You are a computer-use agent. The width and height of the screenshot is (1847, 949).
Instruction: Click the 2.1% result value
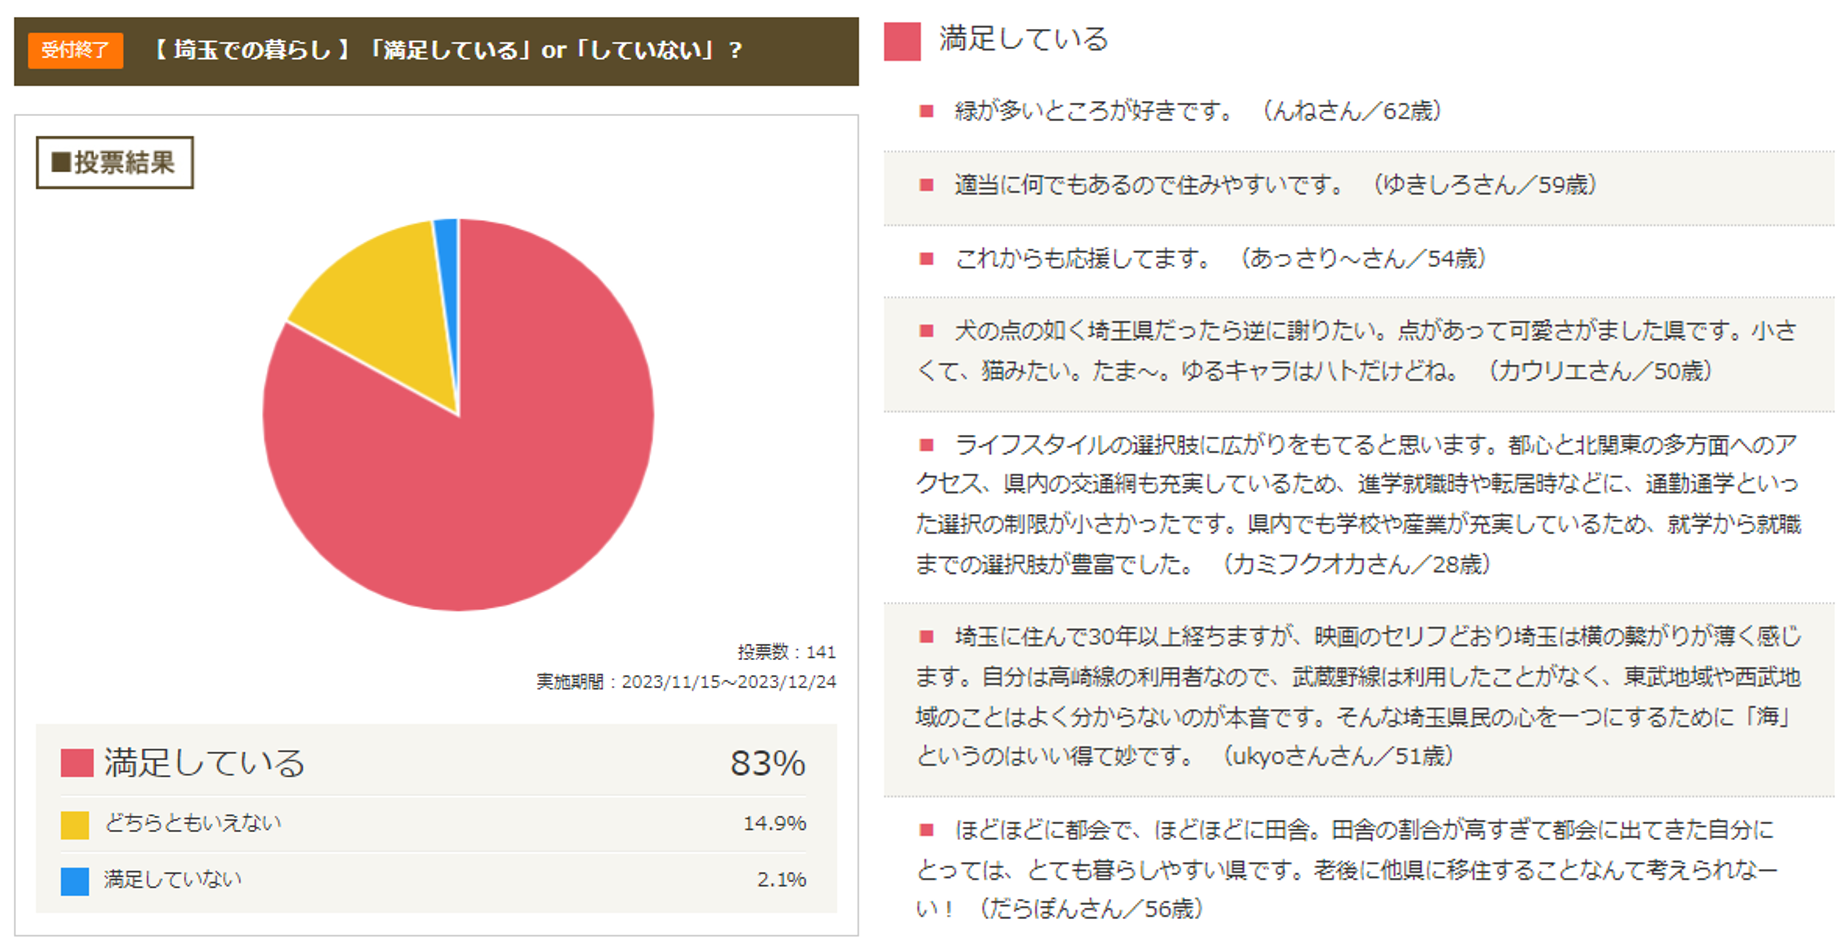point(781,880)
